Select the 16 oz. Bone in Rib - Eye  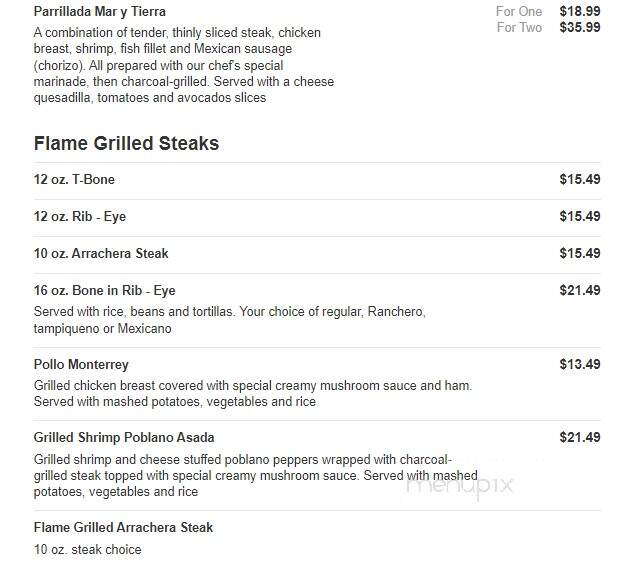(104, 291)
